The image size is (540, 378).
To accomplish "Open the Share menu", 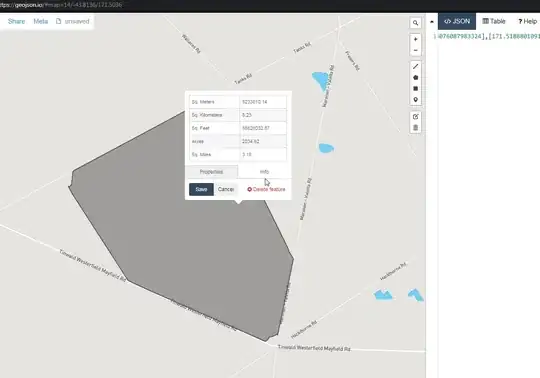I will coord(17,21).
